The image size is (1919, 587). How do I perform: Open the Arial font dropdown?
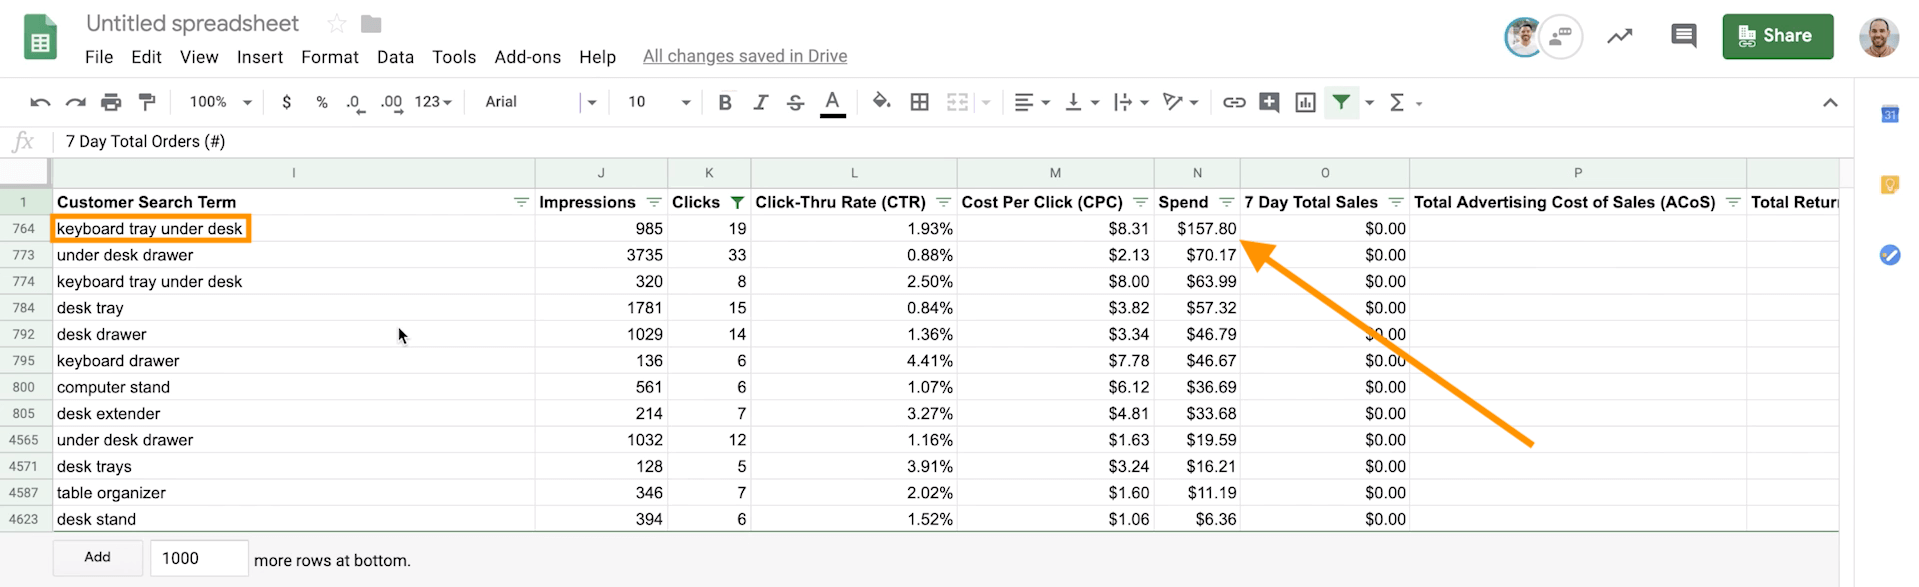(x=540, y=102)
